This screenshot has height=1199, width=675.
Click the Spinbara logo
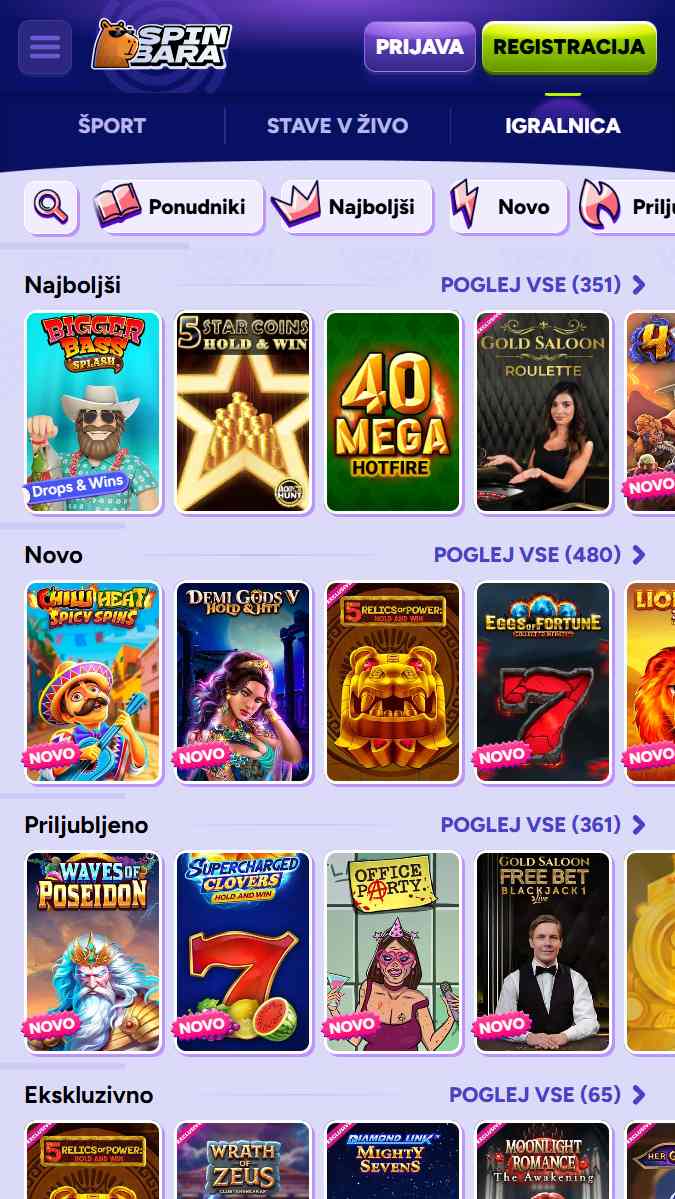point(161,44)
